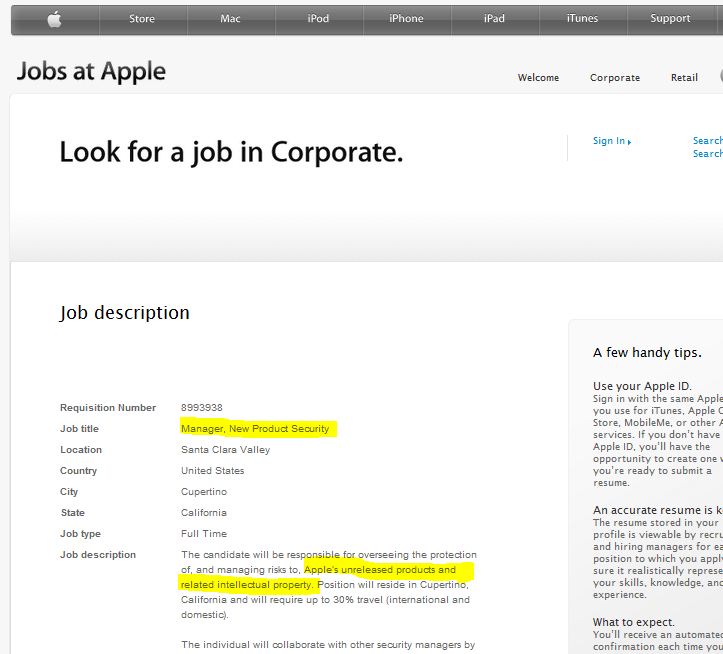This screenshot has height=654, width=723.
Task: Go to the Support page
Action: tap(670, 19)
